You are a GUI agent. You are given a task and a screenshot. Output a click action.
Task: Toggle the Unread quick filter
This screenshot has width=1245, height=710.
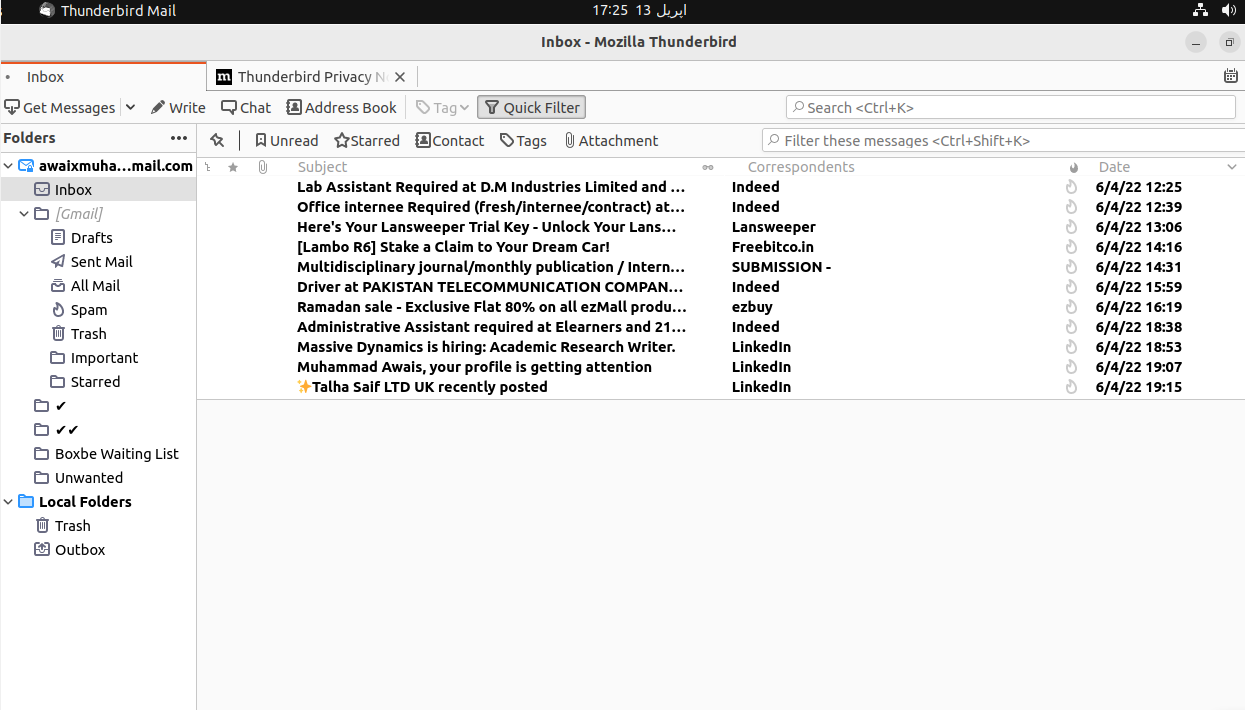pos(286,140)
